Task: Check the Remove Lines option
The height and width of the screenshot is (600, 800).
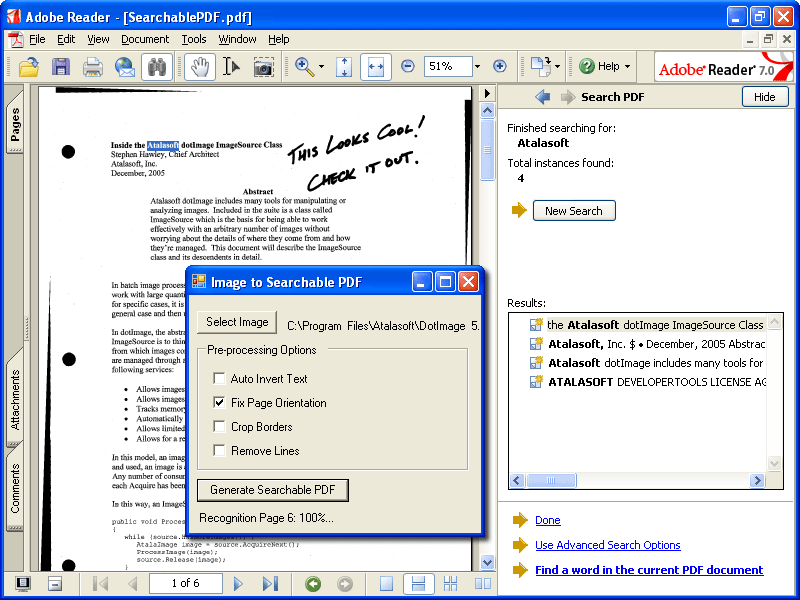Action: point(219,451)
